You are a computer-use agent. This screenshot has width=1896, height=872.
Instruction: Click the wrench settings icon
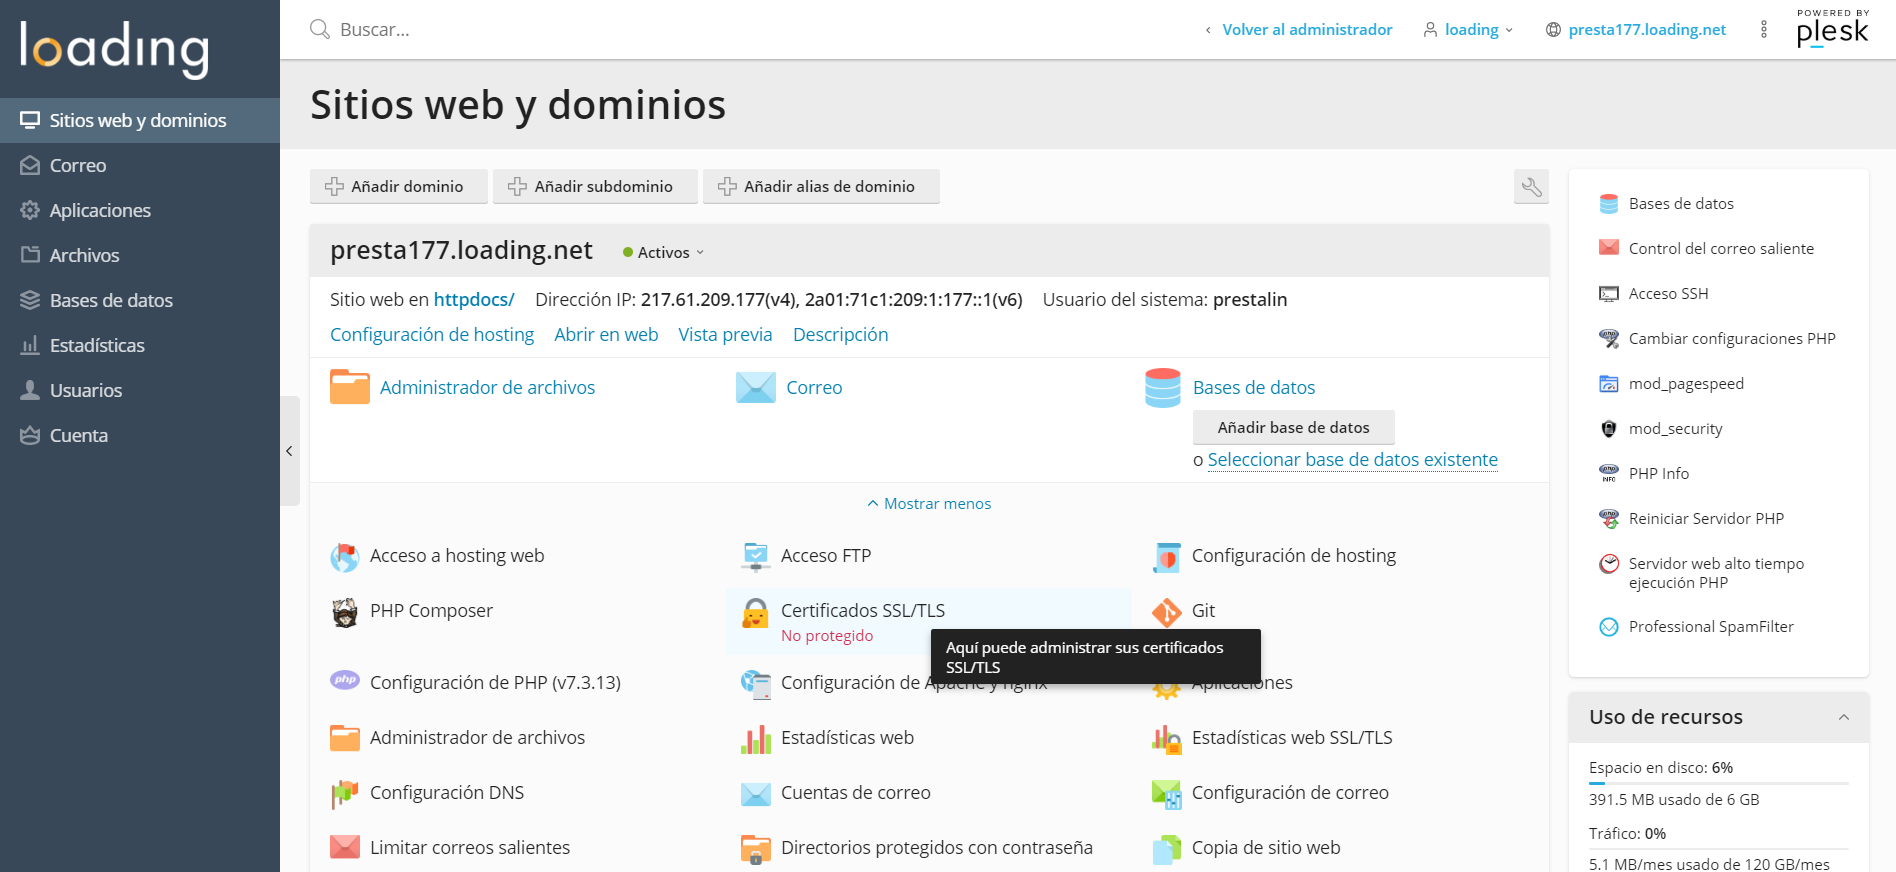pyautogui.click(x=1531, y=186)
